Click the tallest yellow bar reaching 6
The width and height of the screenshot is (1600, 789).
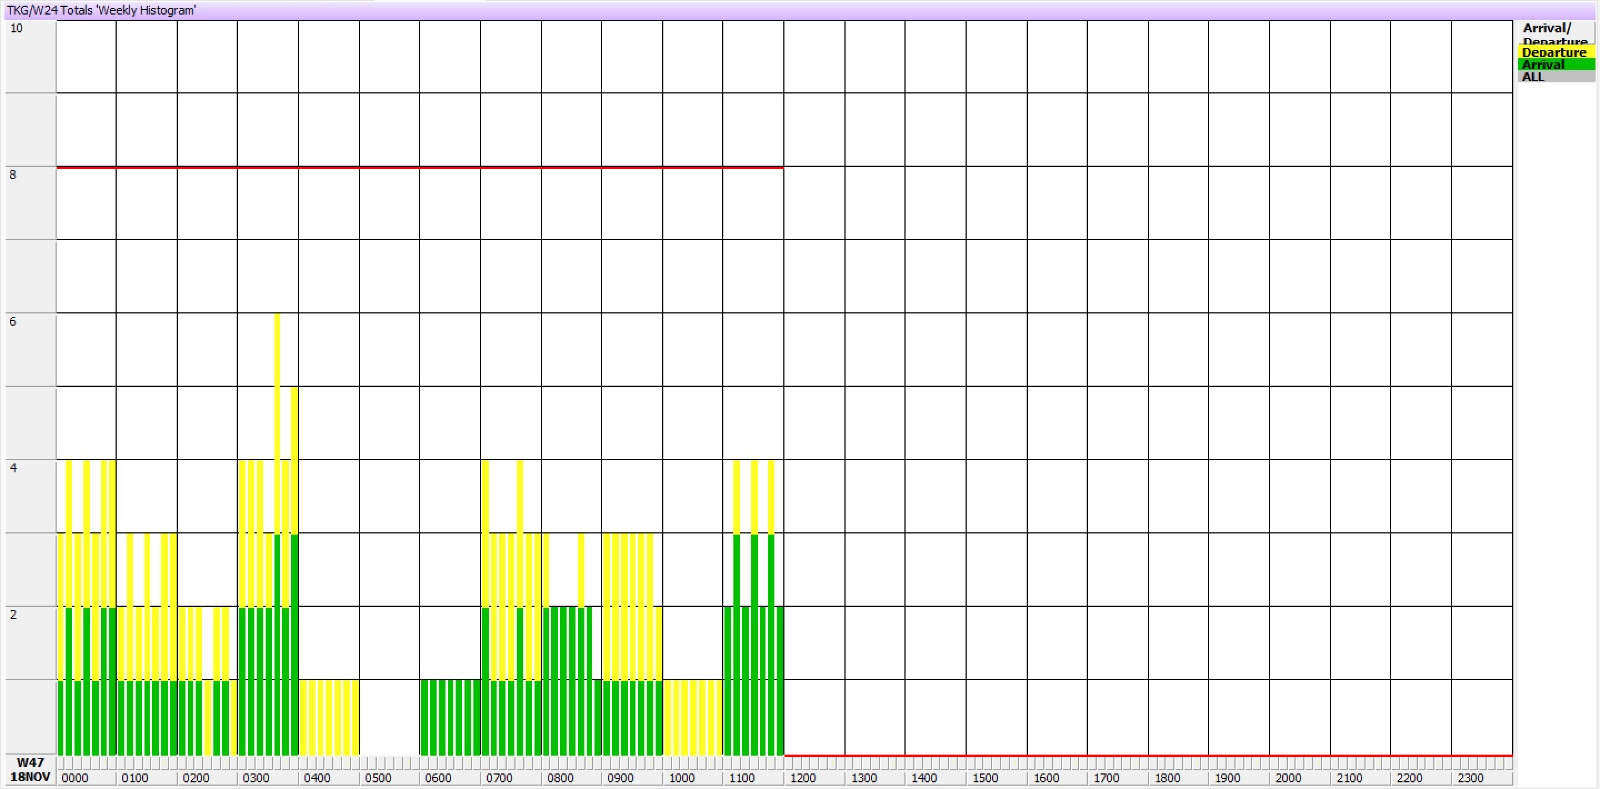(277, 400)
